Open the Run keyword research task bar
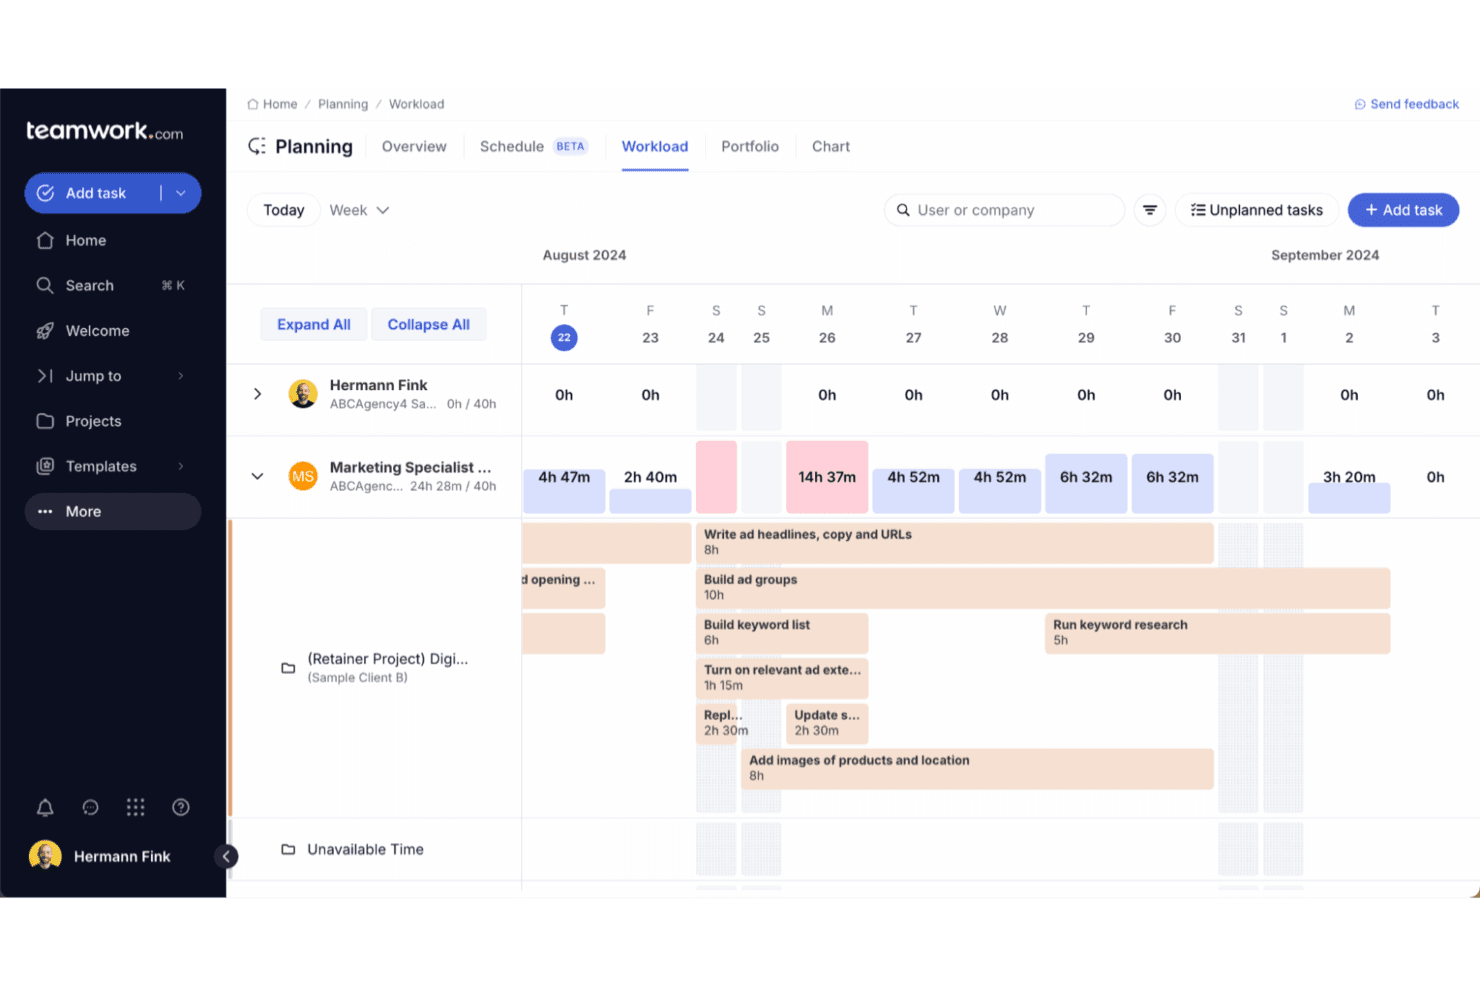This screenshot has height=987, width=1480. click(1217, 633)
